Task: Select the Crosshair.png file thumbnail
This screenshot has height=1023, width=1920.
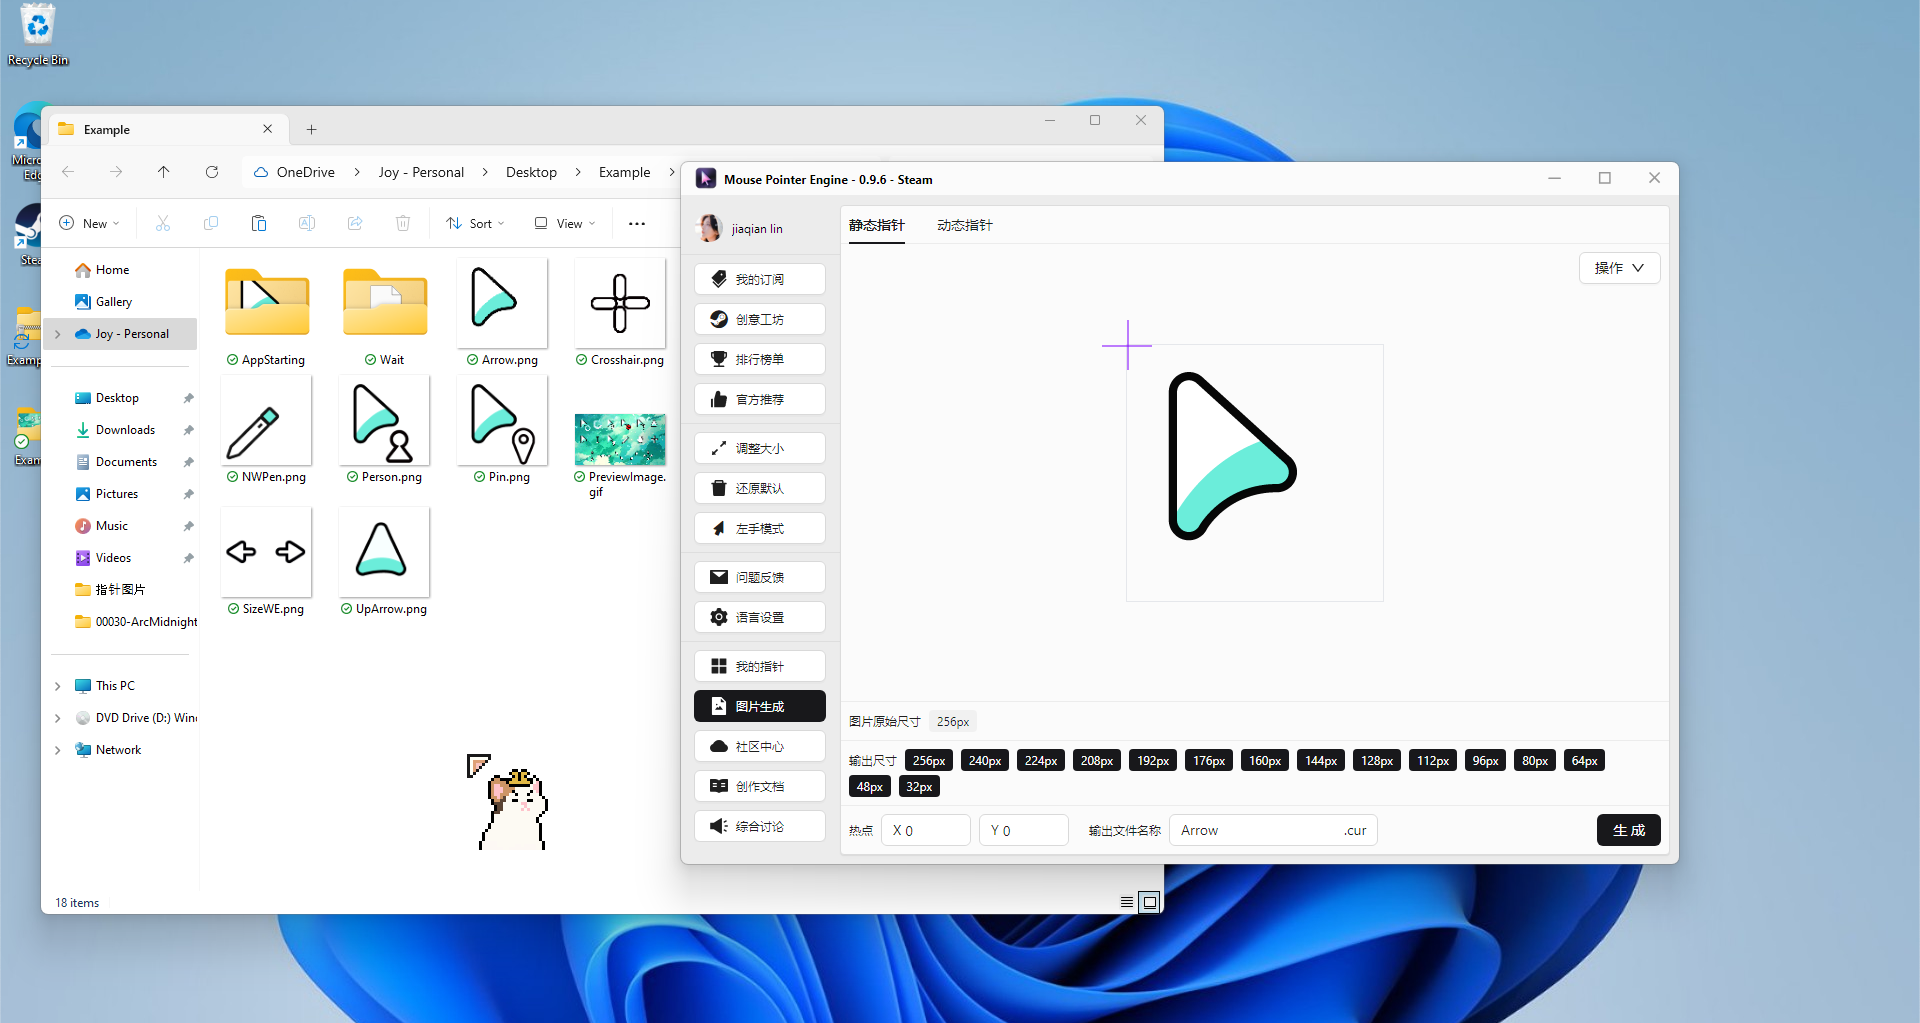Action: click(620, 304)
